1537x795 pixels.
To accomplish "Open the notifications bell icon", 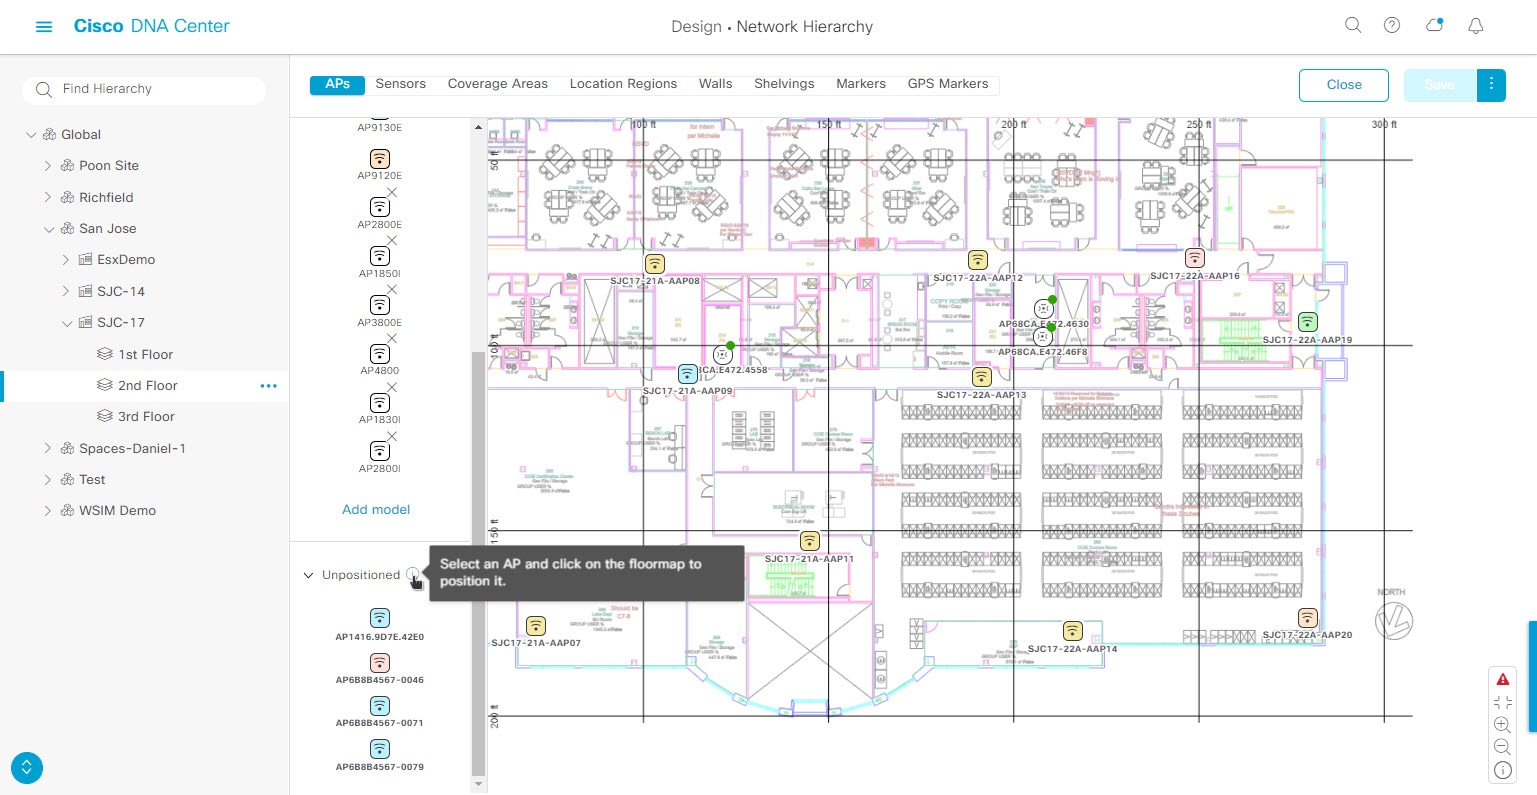I will 1475,26.
